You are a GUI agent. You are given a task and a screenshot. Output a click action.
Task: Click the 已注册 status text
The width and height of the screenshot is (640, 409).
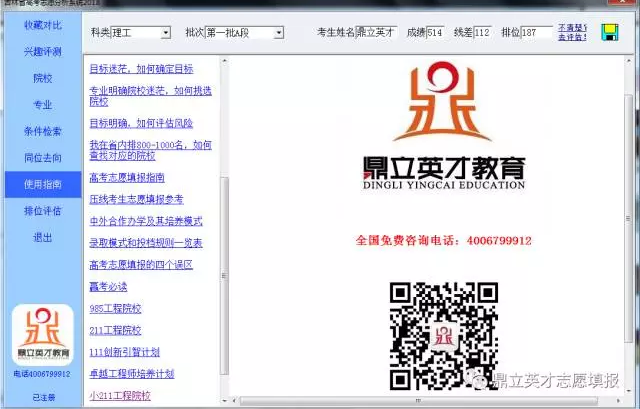point(44,397)
